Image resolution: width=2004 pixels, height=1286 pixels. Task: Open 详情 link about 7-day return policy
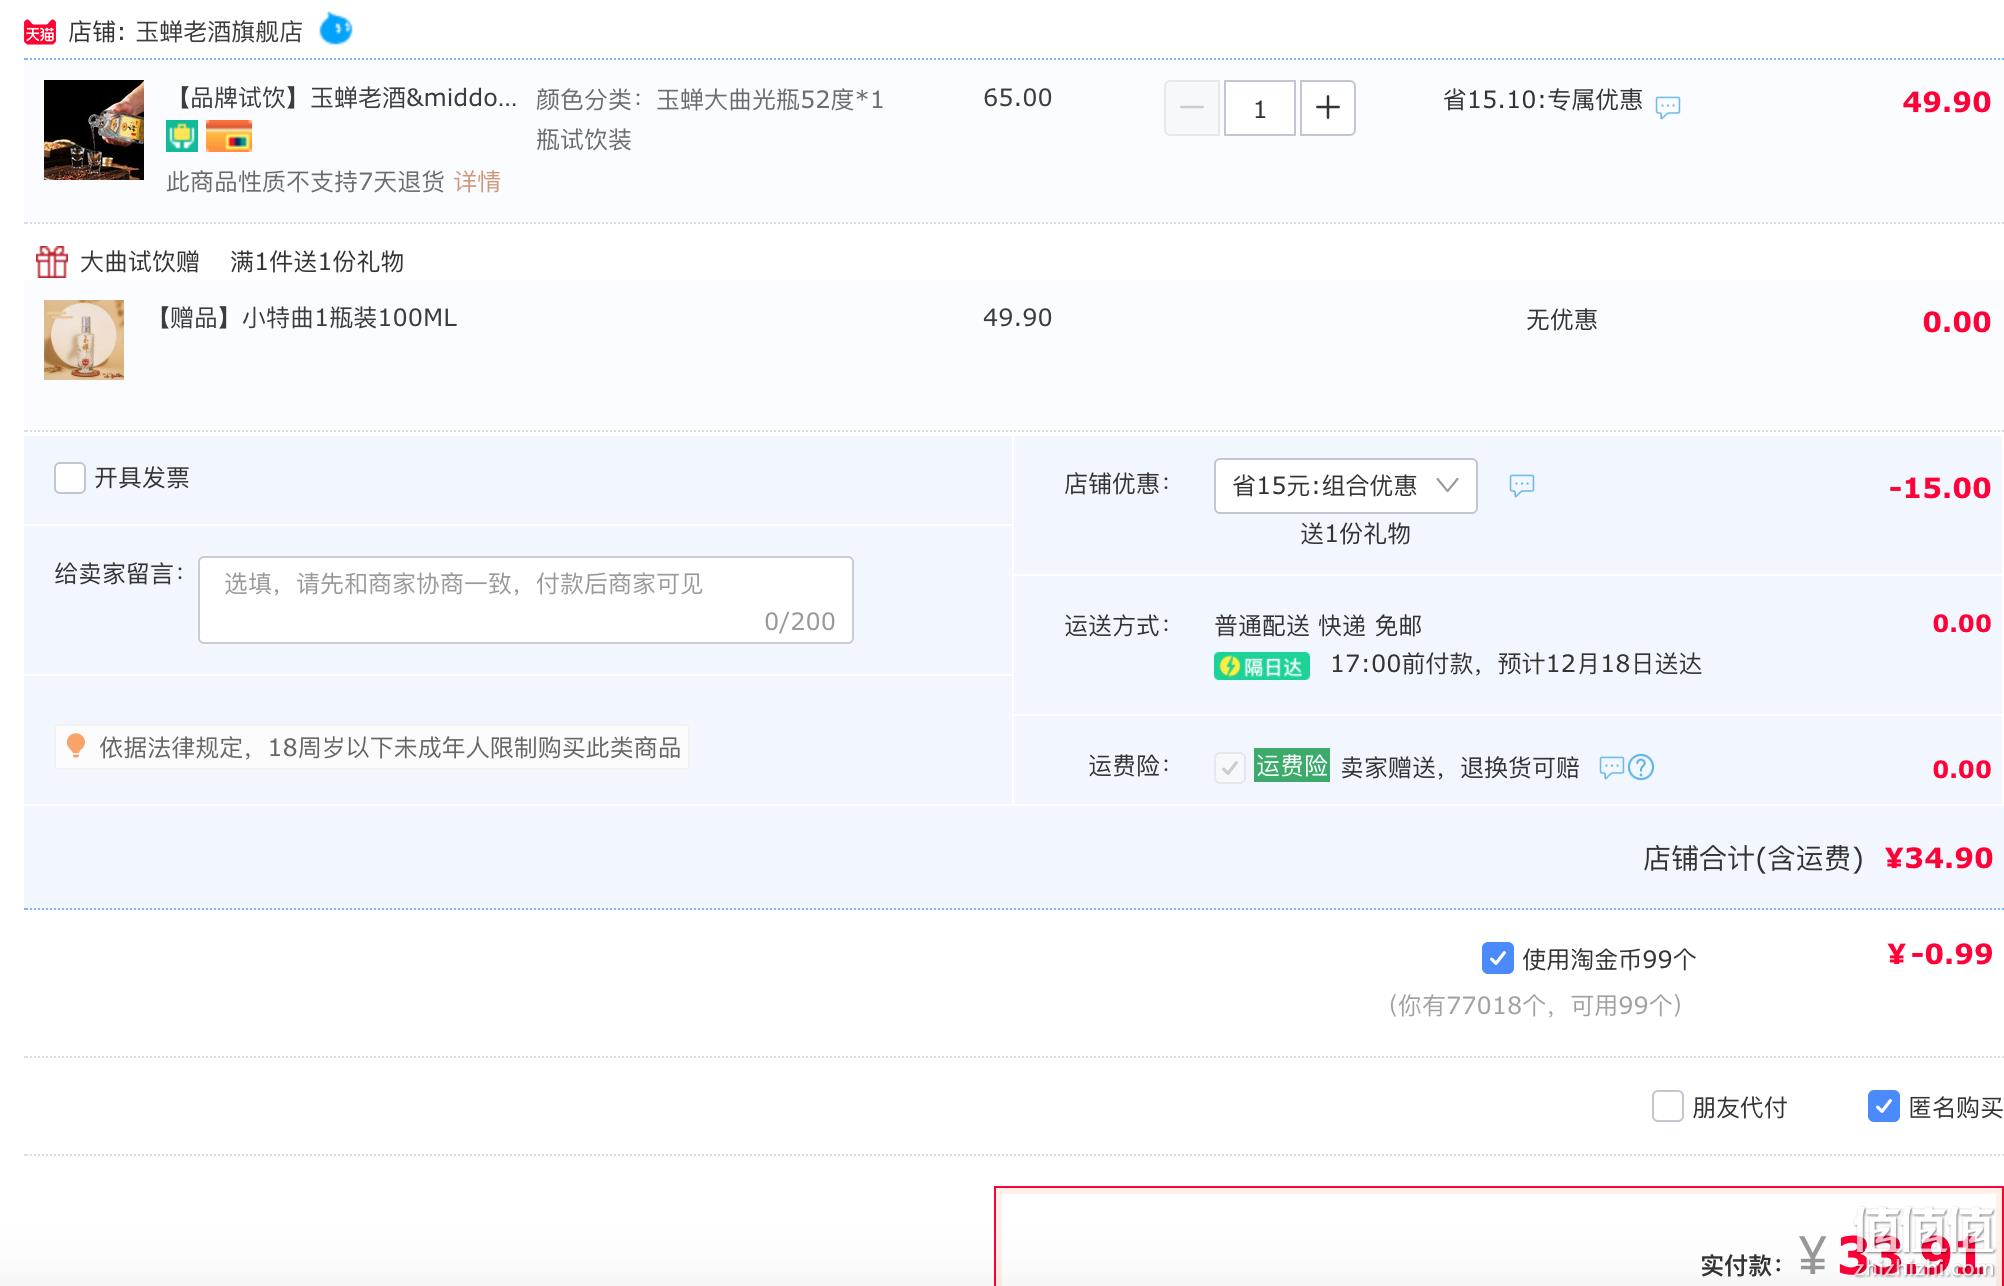477,182
